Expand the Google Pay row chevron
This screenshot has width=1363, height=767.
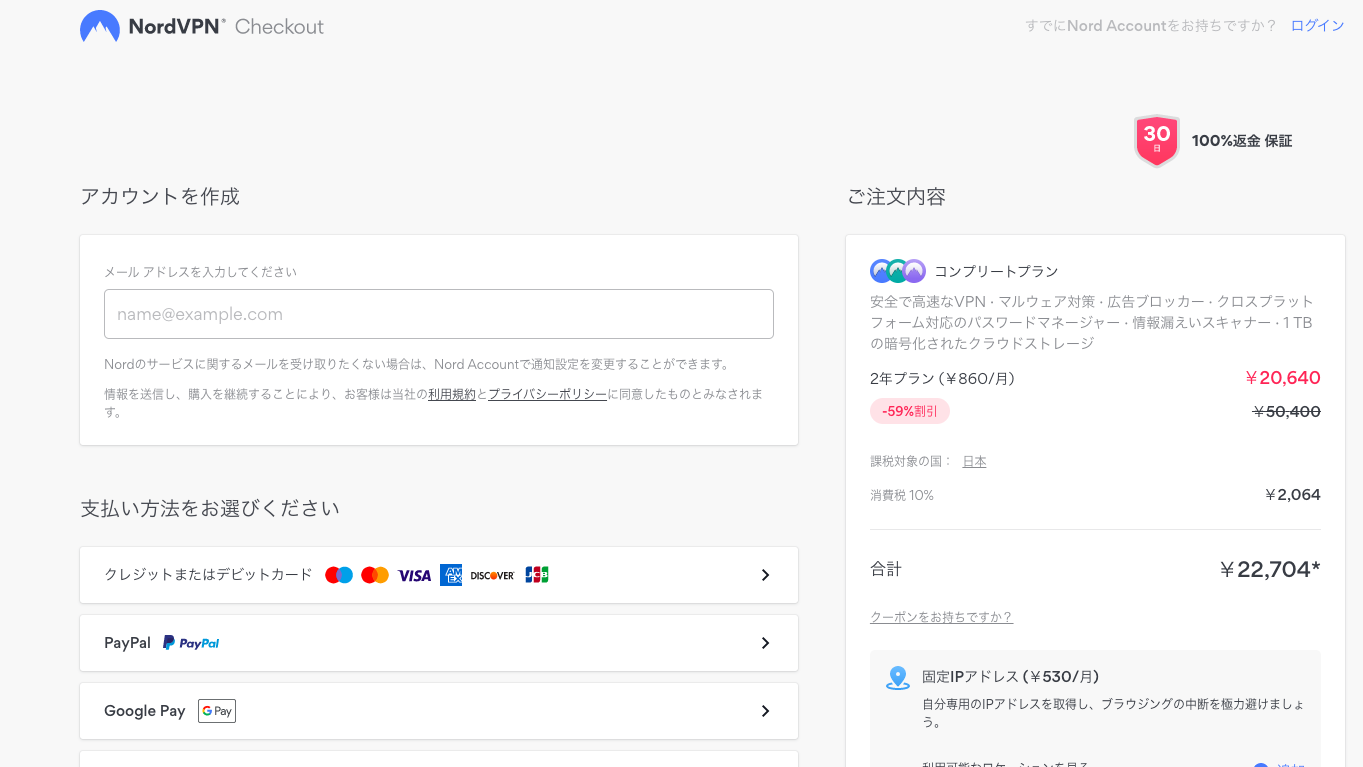click(765, 711)
